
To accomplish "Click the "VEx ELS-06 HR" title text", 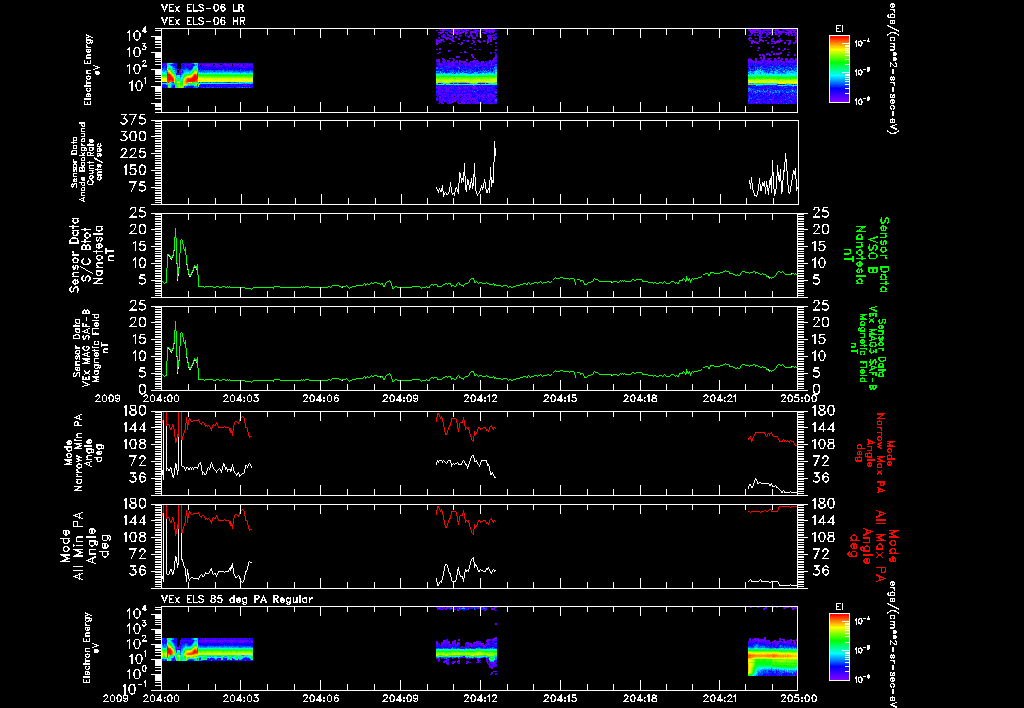I will 202,21.
